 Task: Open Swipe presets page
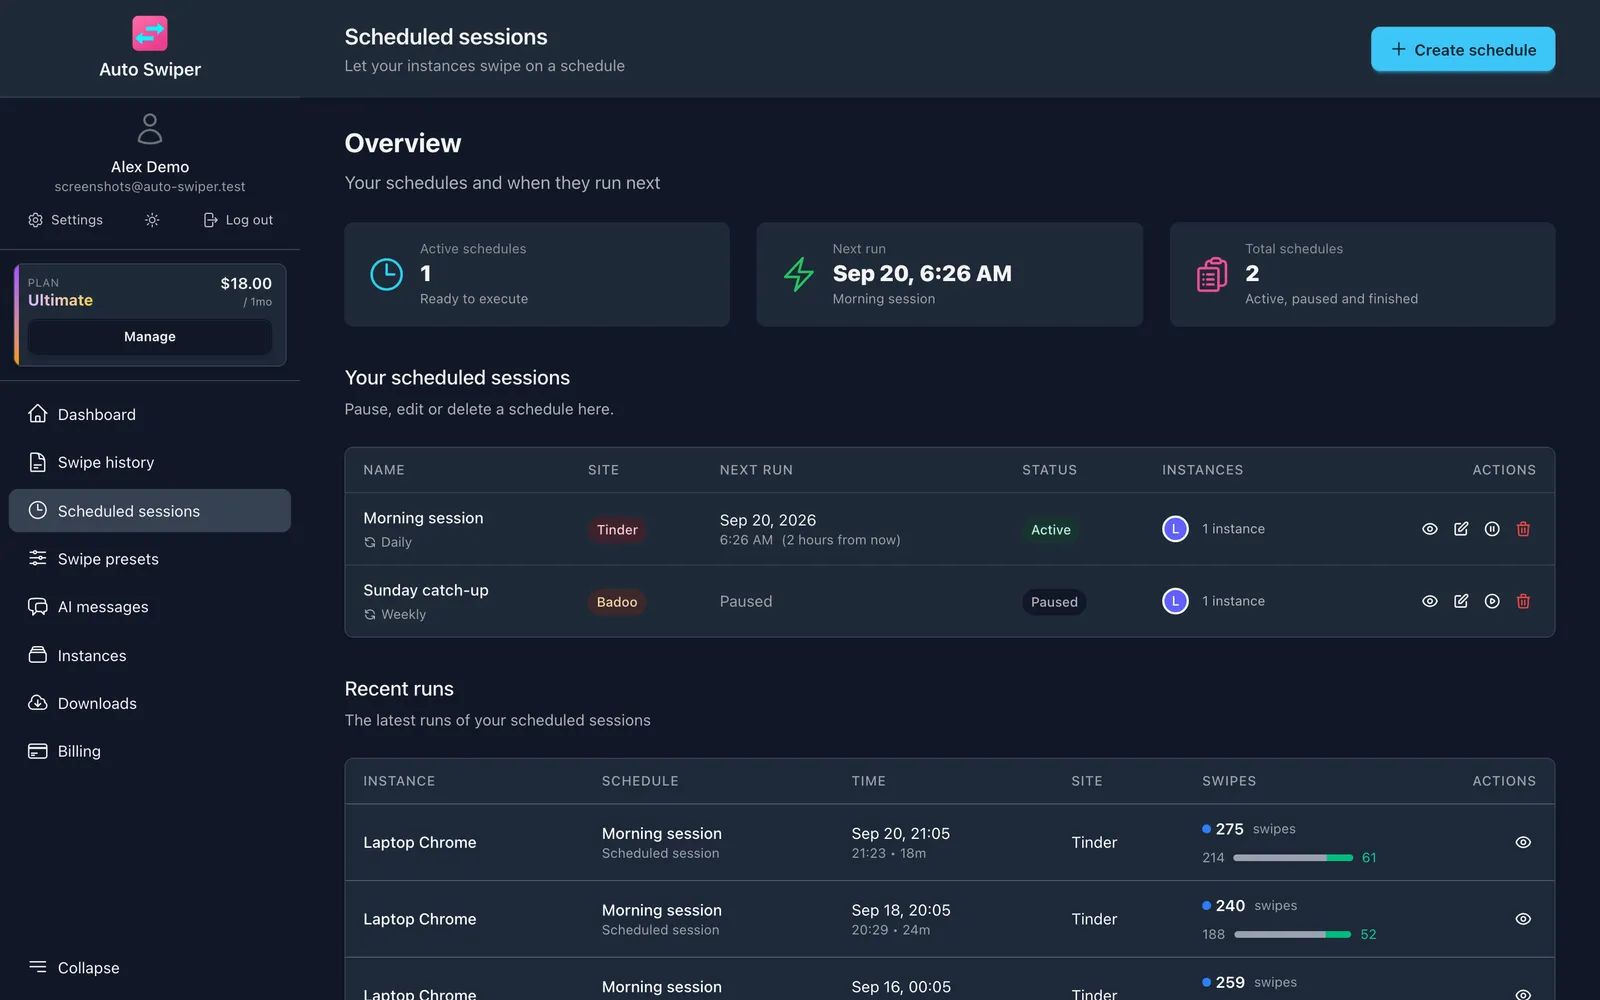point(150,559)
